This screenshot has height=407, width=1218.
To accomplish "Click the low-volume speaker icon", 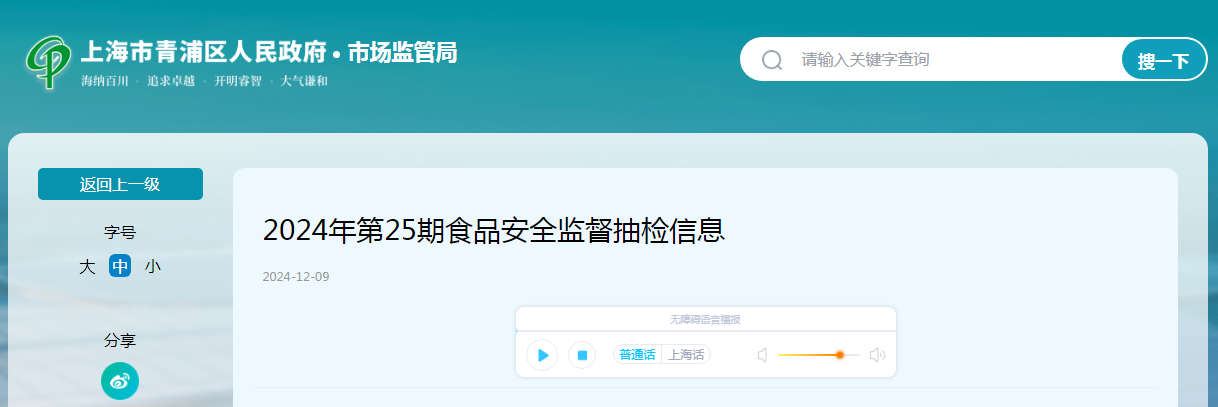I will pyautogui.click(x=762, y=355).
